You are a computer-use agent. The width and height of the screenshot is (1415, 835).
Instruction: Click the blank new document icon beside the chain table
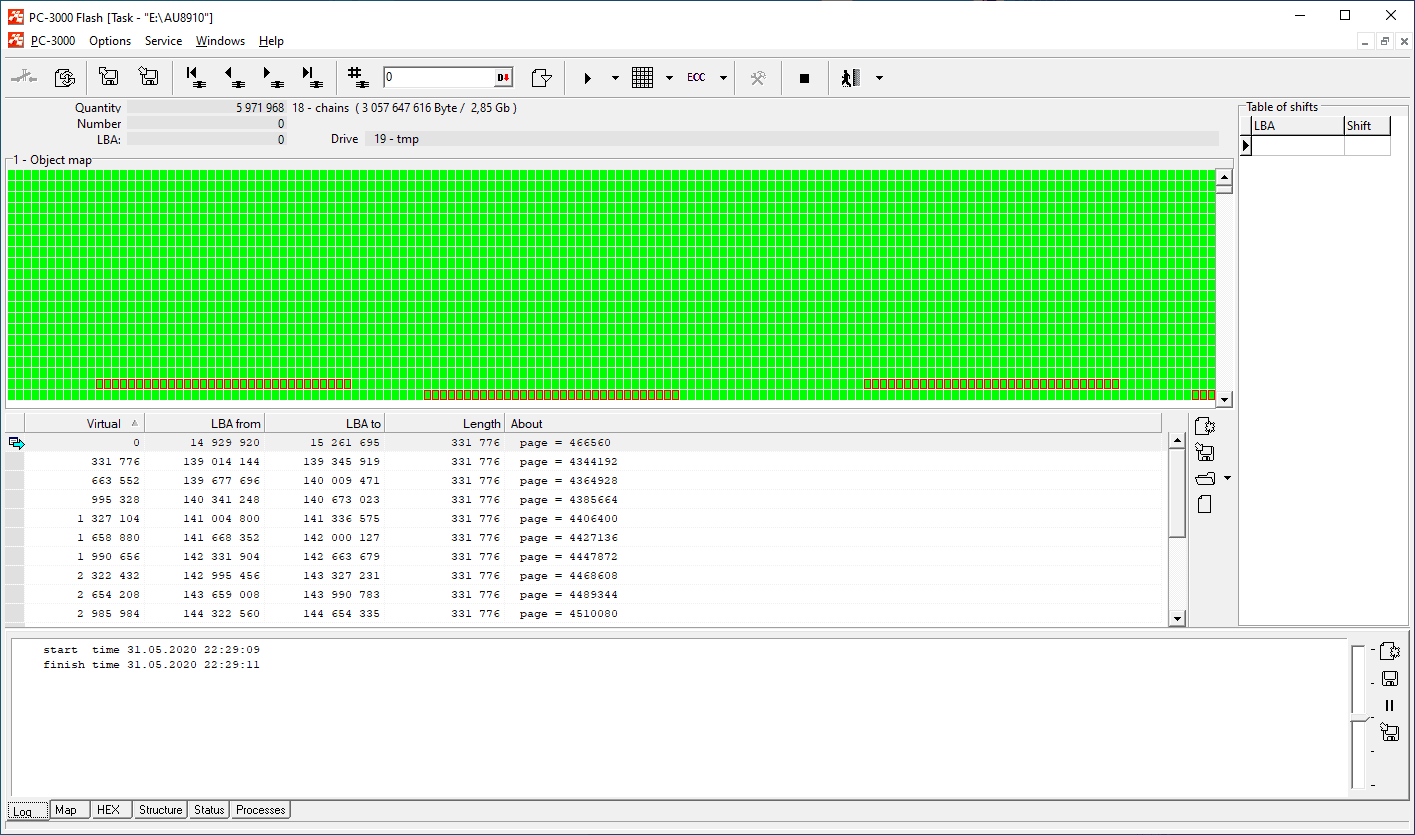(1204, 505)
